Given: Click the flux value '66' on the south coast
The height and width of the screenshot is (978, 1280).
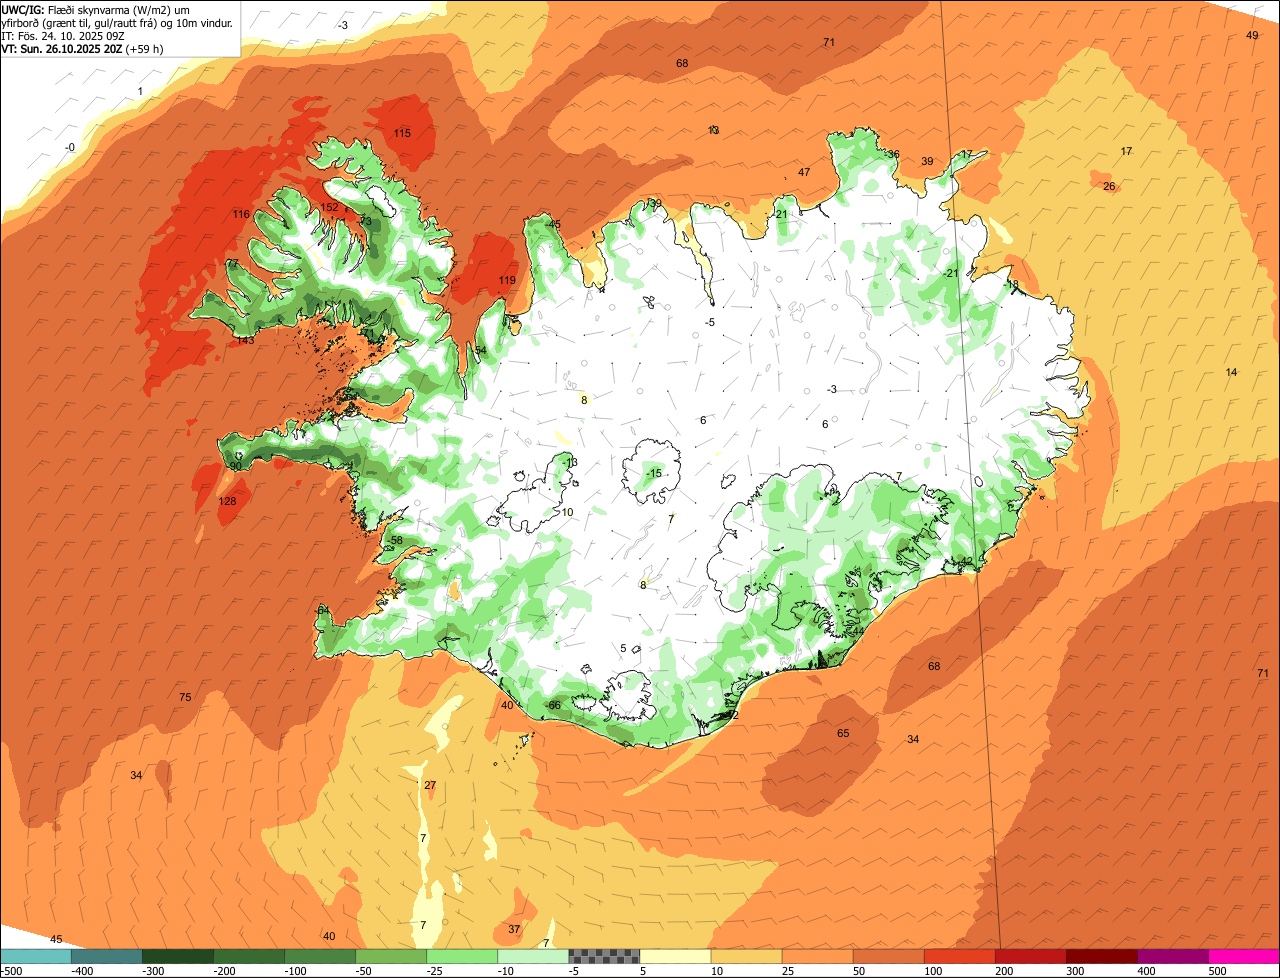Looking at the screenshot, I should 555,705.
